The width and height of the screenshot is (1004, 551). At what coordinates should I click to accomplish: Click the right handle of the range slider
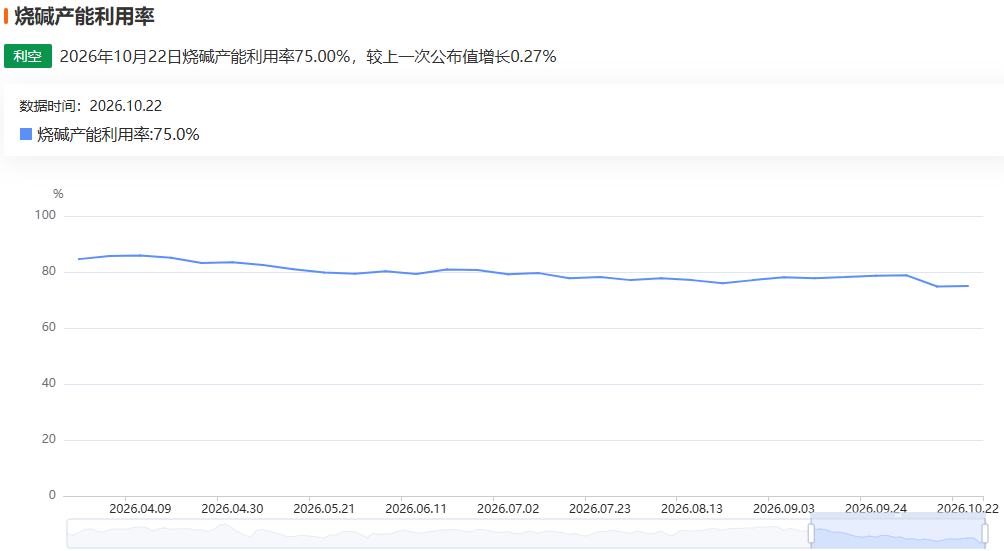pos(984,533)
